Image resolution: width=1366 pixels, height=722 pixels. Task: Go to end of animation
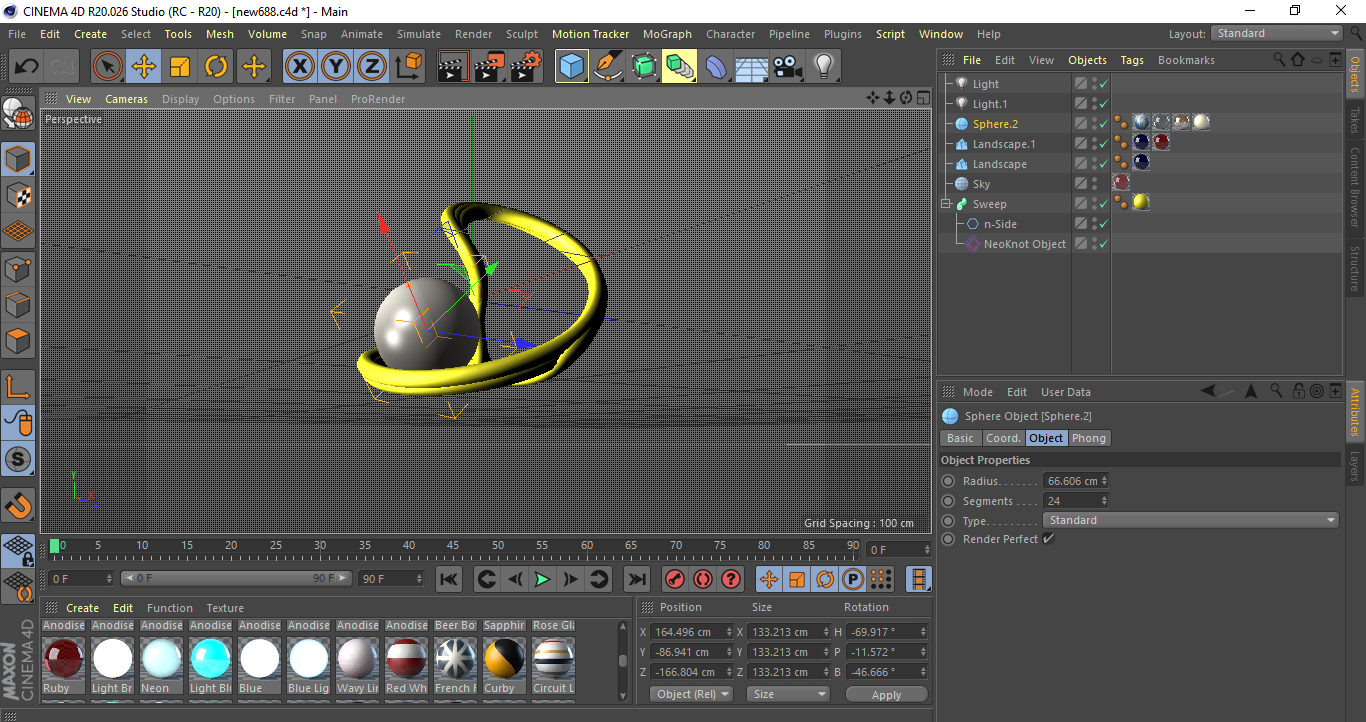[x=636, y=579]
